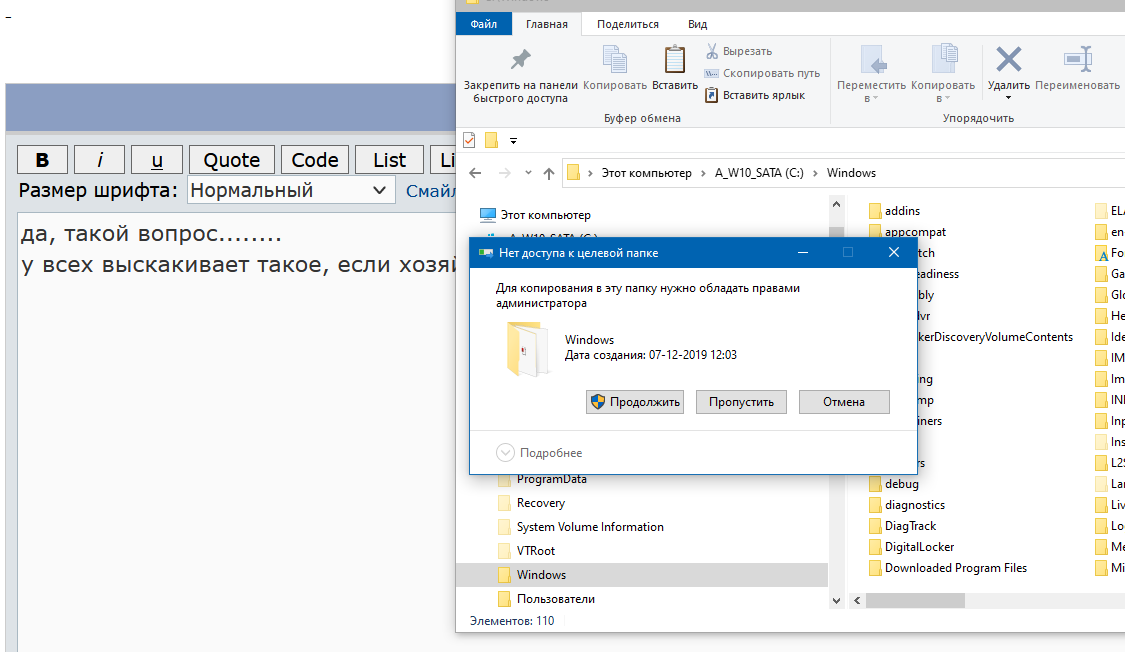Click the Copy path icon
Image resolution: width=1125 pixels, height=652 pixels.
pyautogui.click(x=711, y=73)
